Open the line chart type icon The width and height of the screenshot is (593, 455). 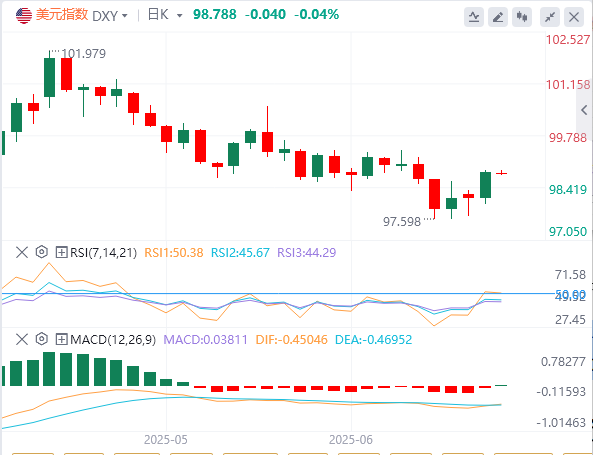pos(474,17)
